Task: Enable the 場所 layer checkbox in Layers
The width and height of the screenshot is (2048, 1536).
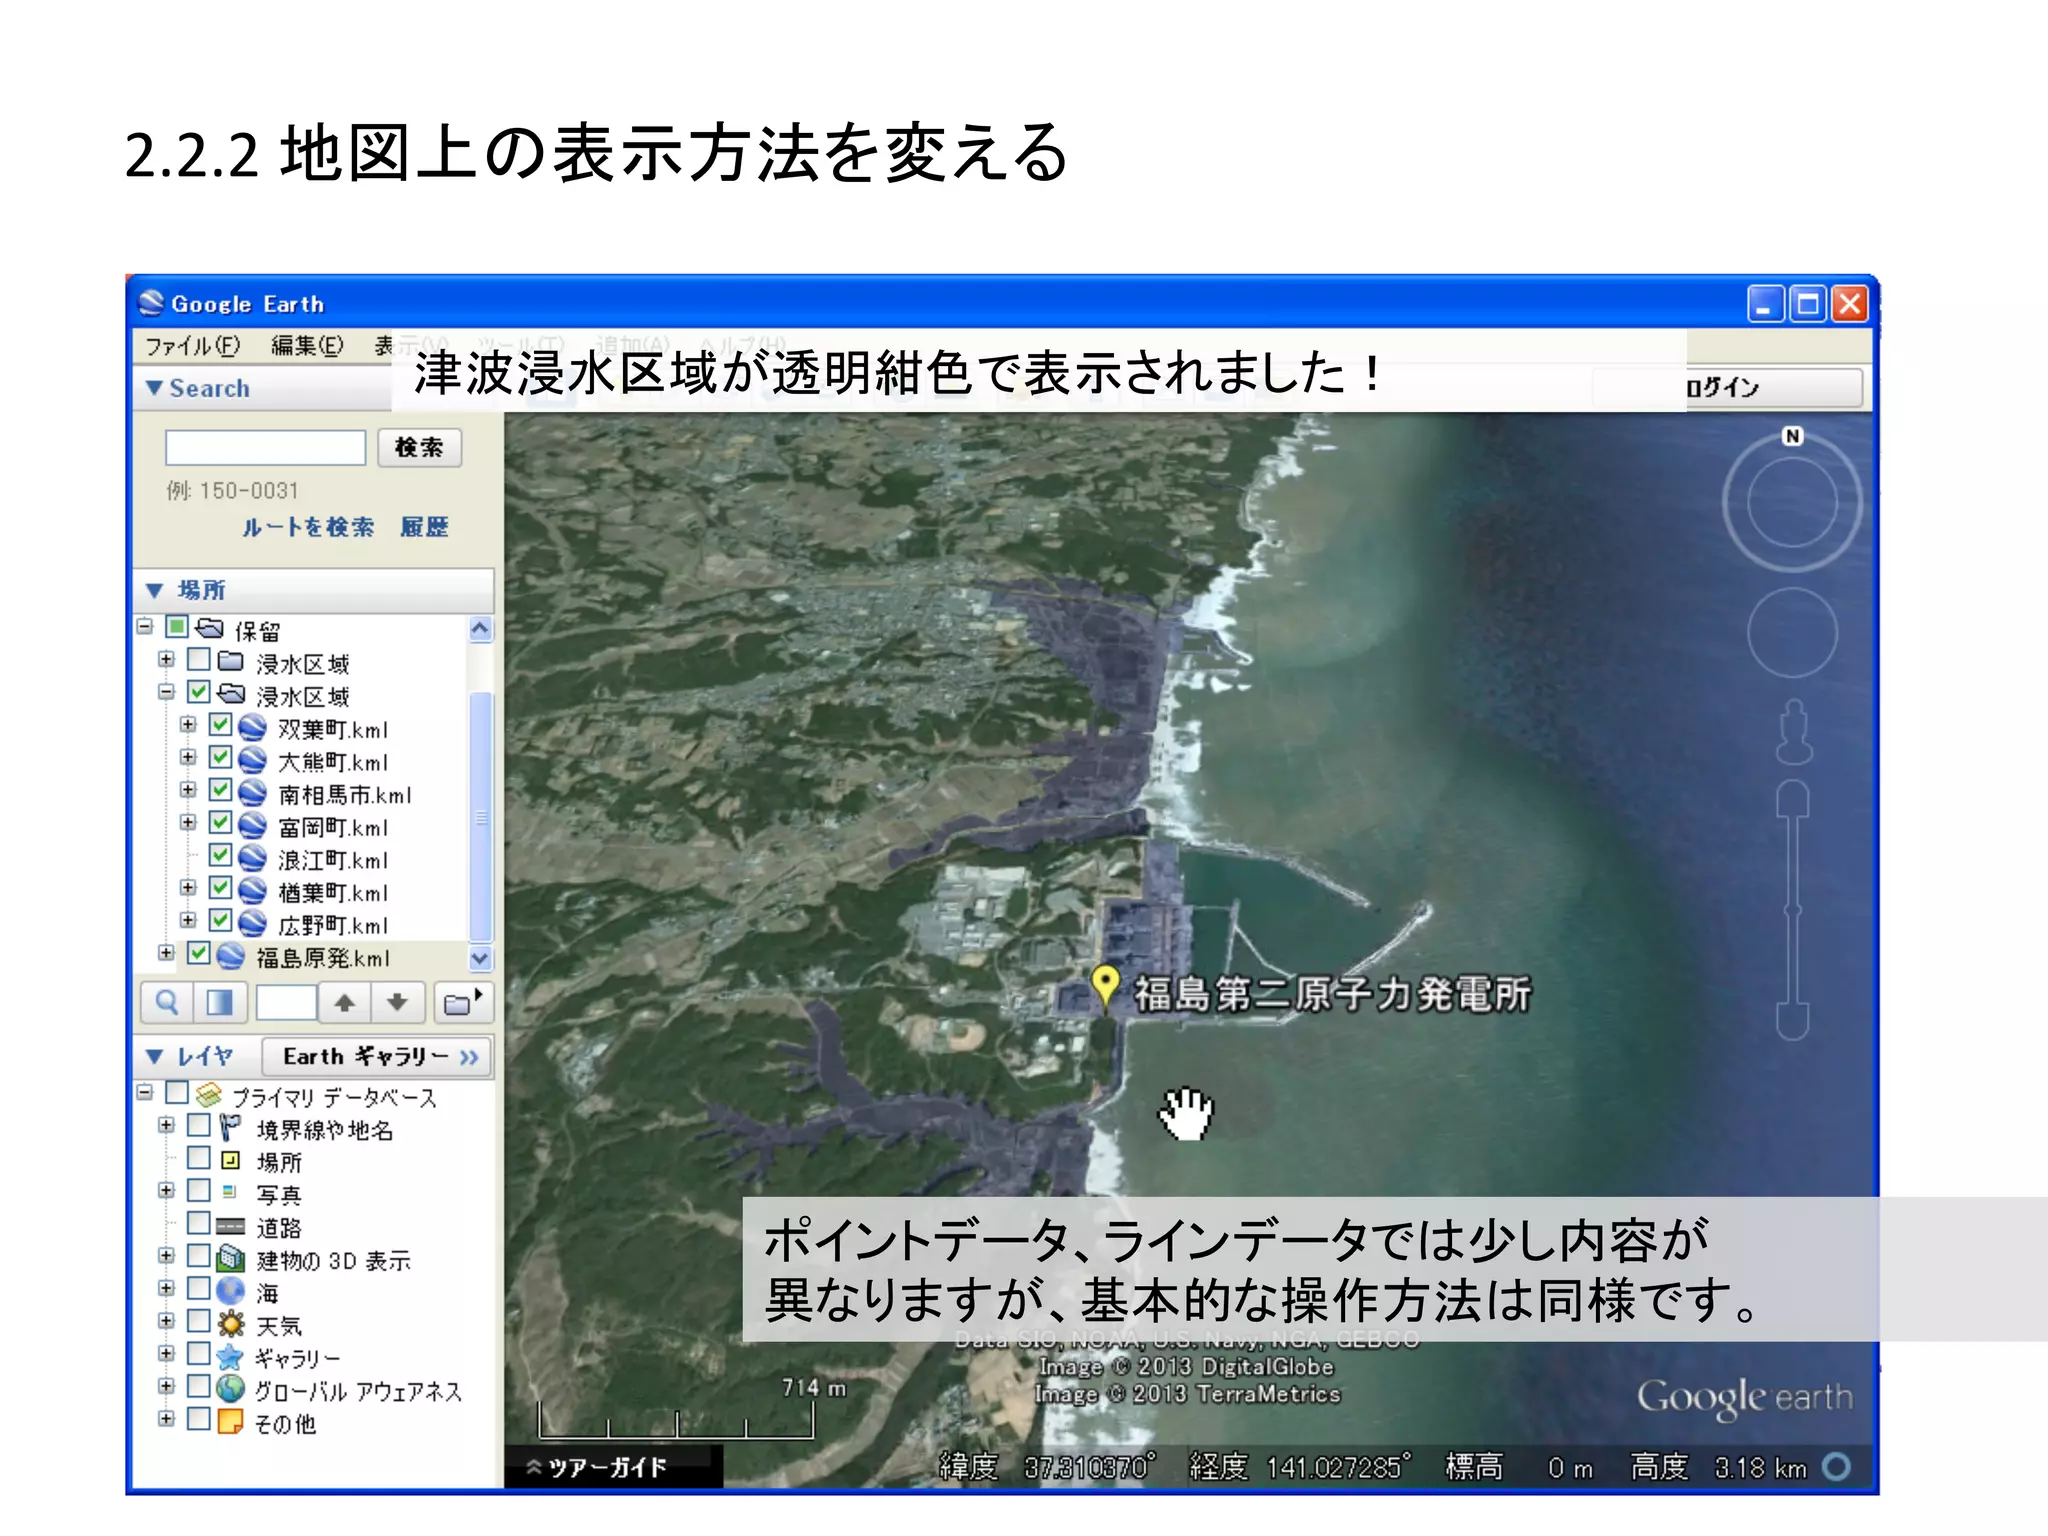Action: (x=199, y=1158)
